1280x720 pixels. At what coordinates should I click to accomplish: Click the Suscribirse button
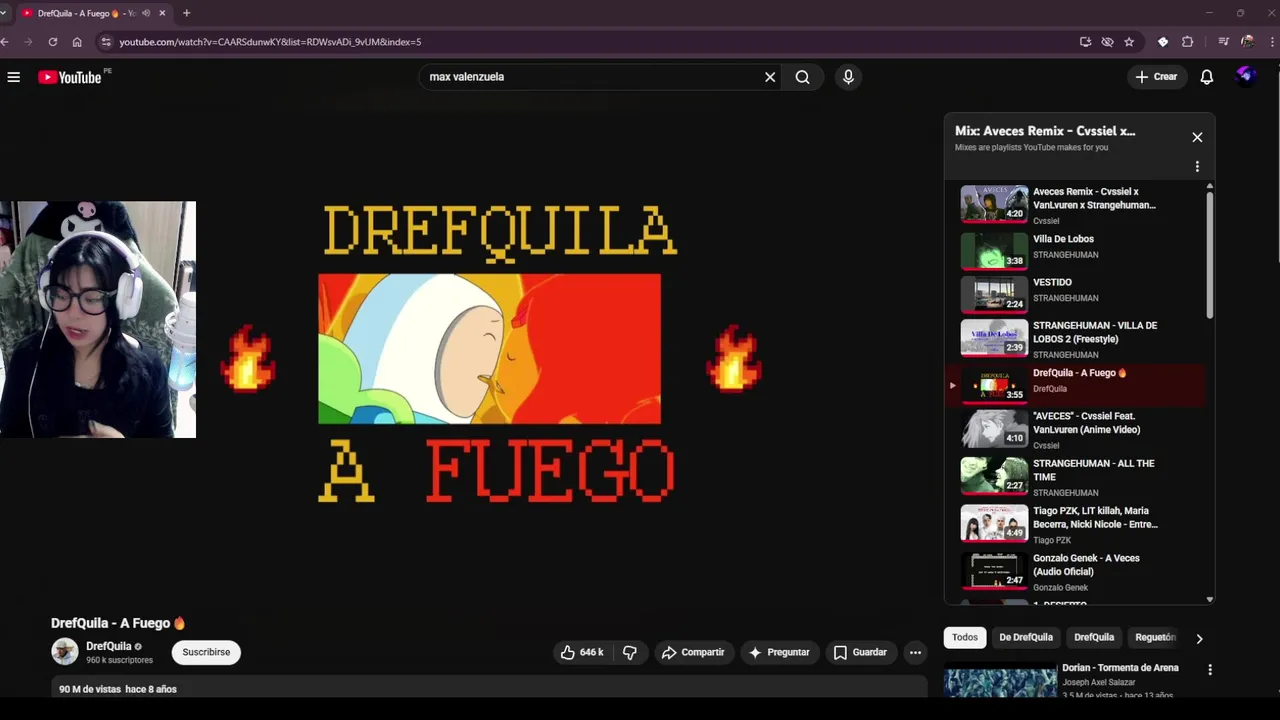[x=206, y=652]
